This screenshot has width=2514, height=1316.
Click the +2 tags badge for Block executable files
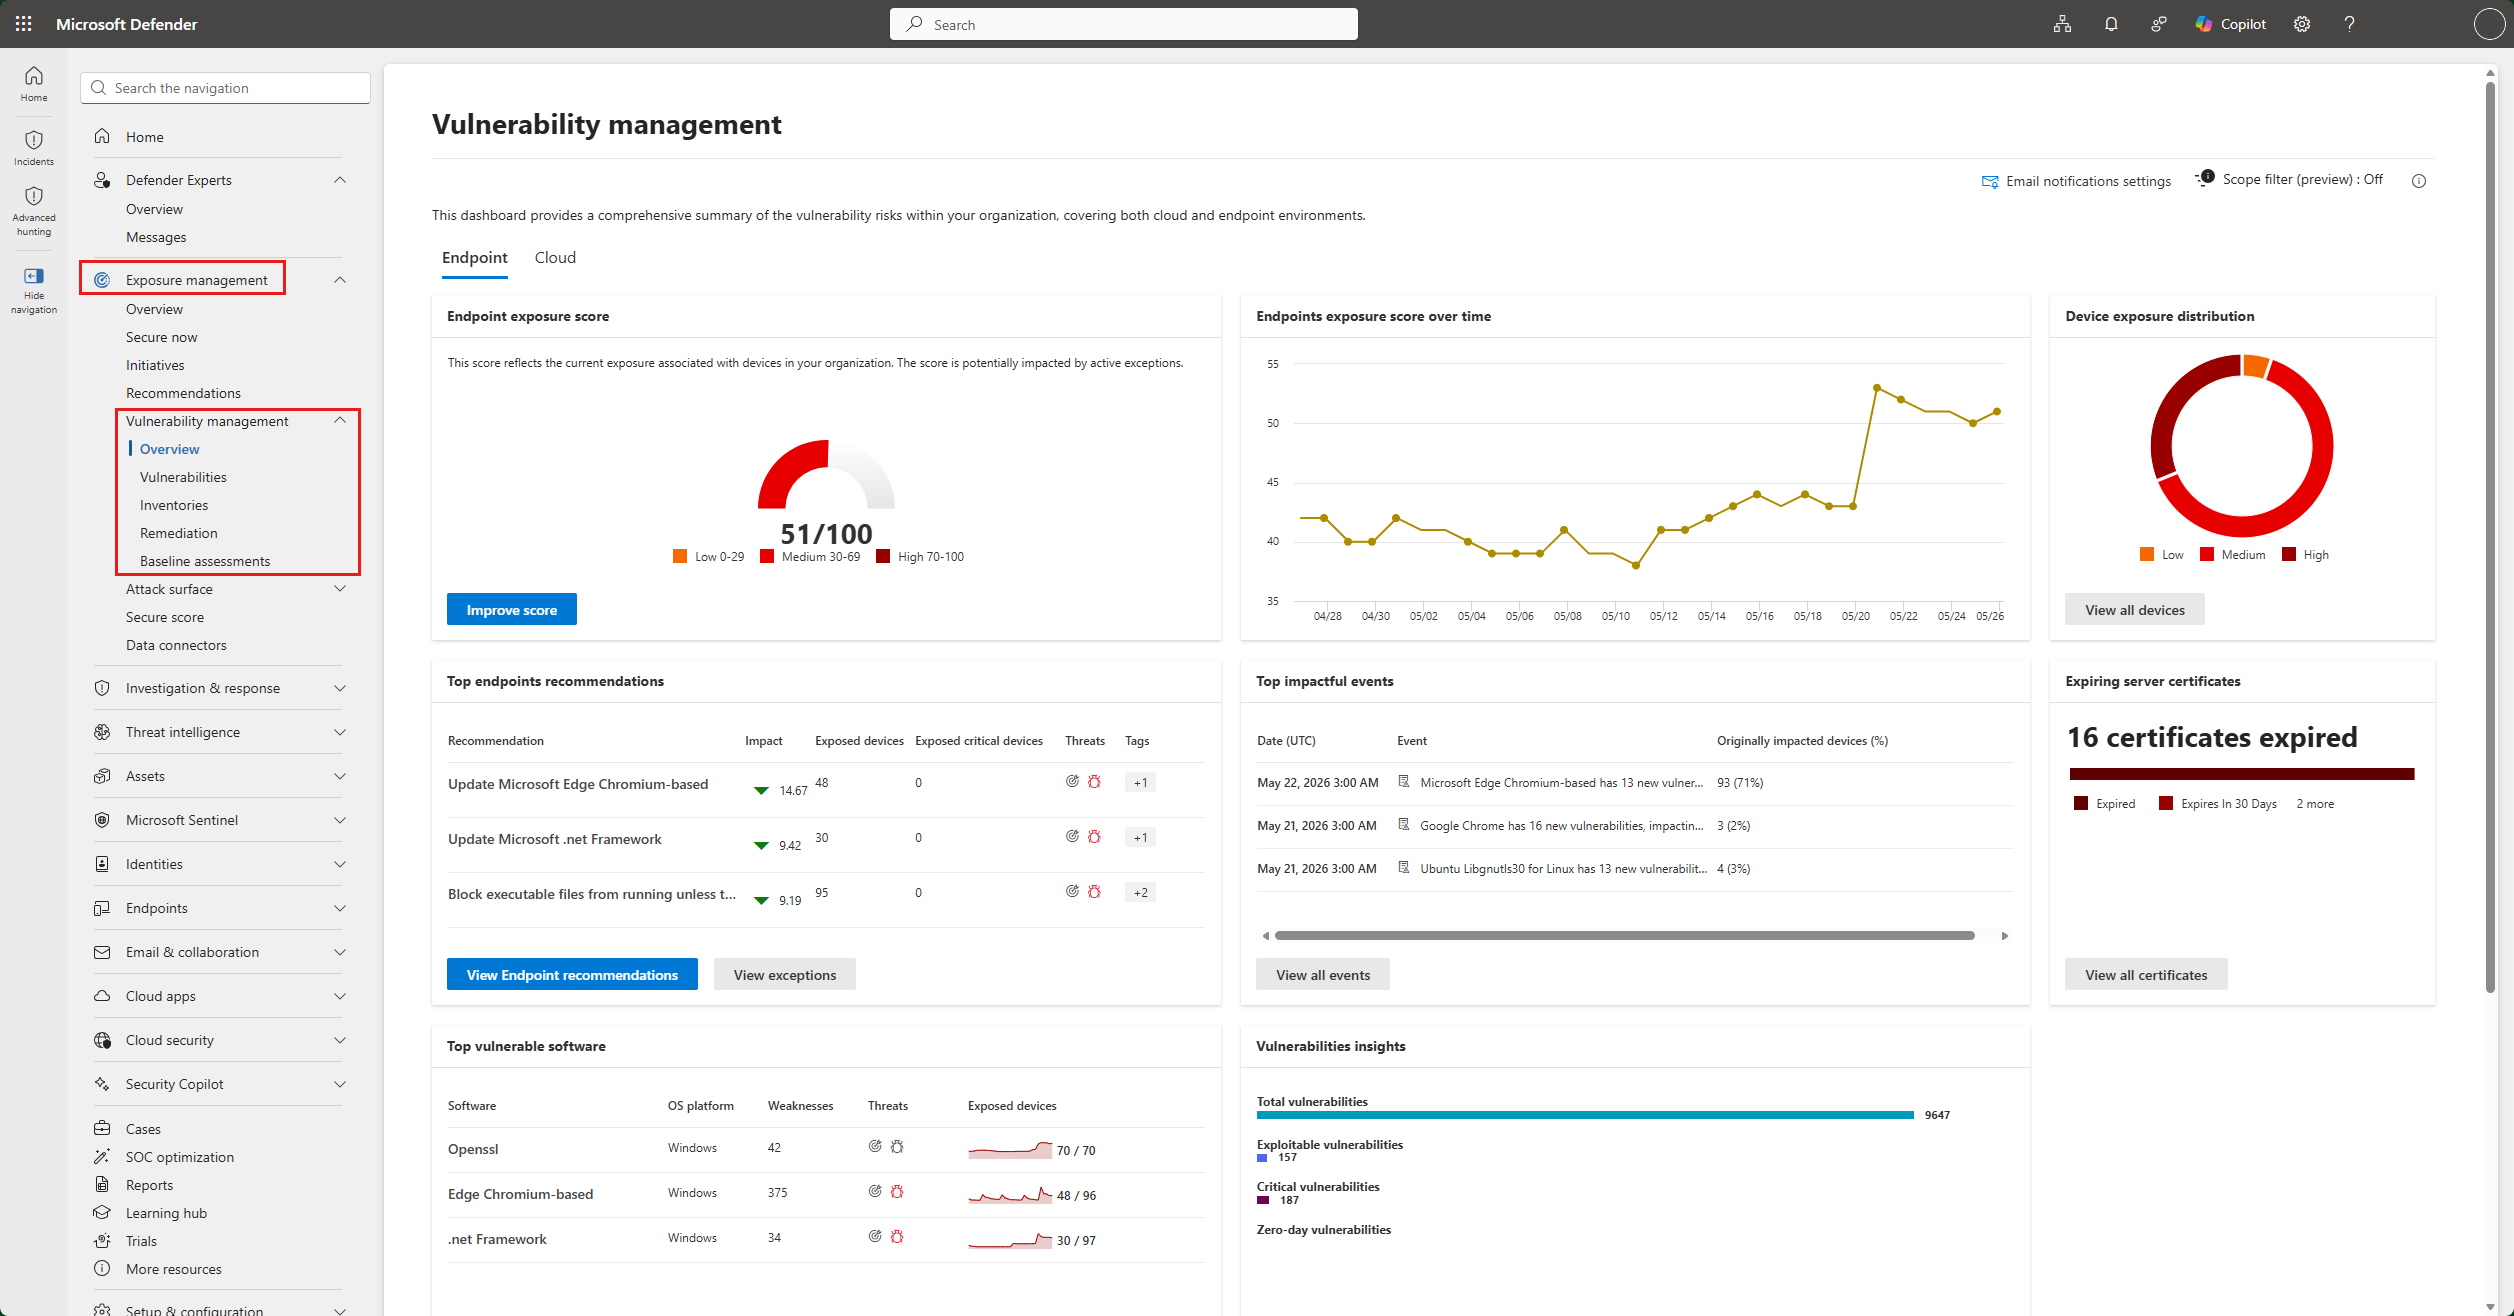(x=1140, y=892)
